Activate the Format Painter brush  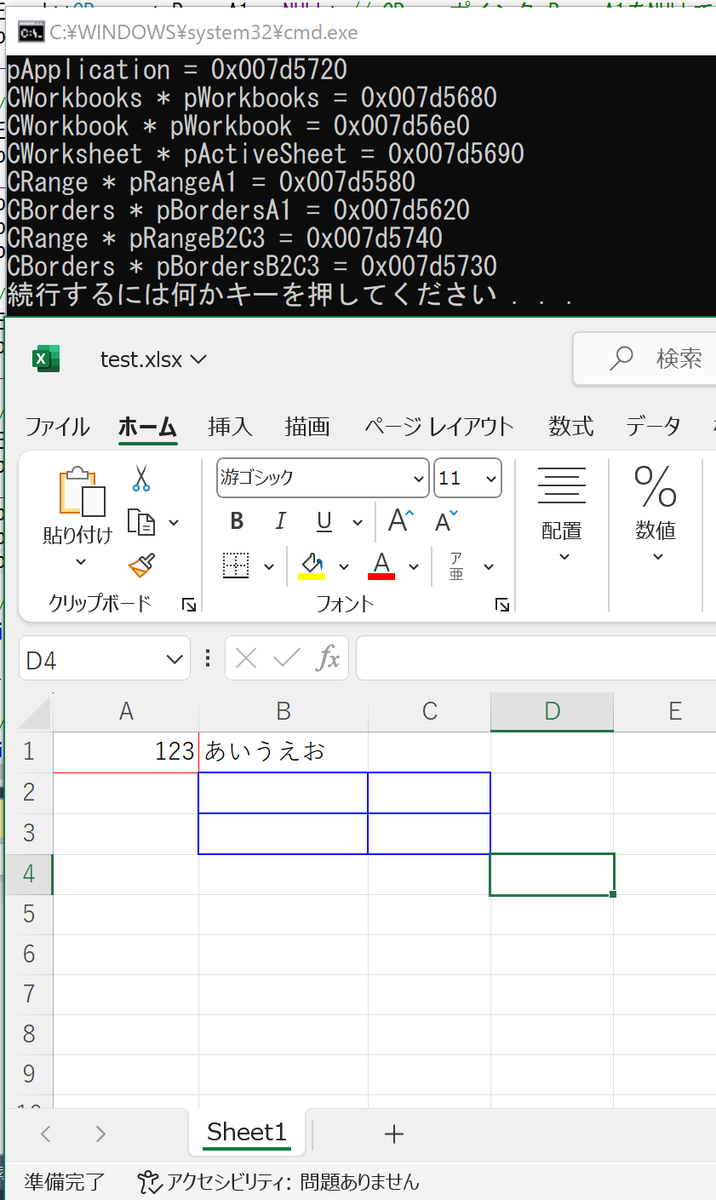click(142, 566)
